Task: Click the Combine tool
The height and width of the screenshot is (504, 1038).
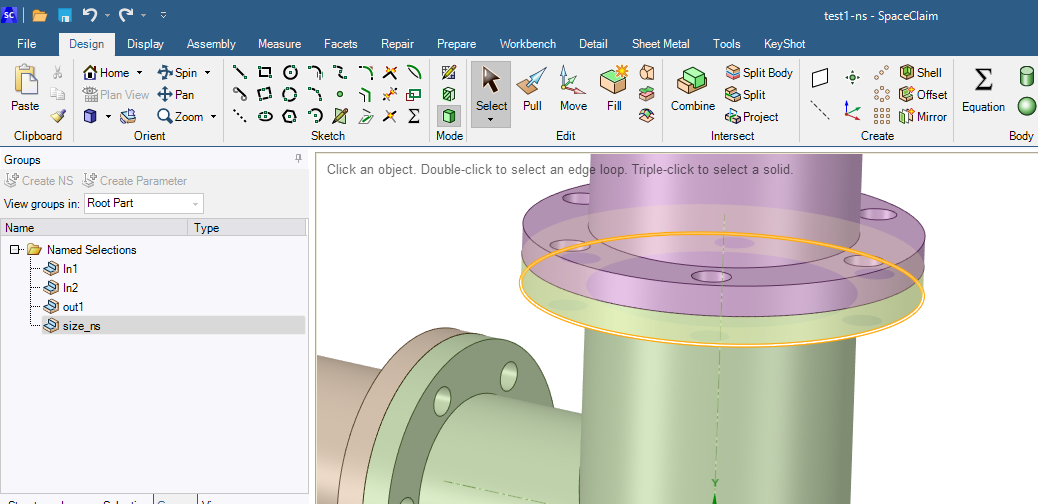Action: tap(692, 89)
